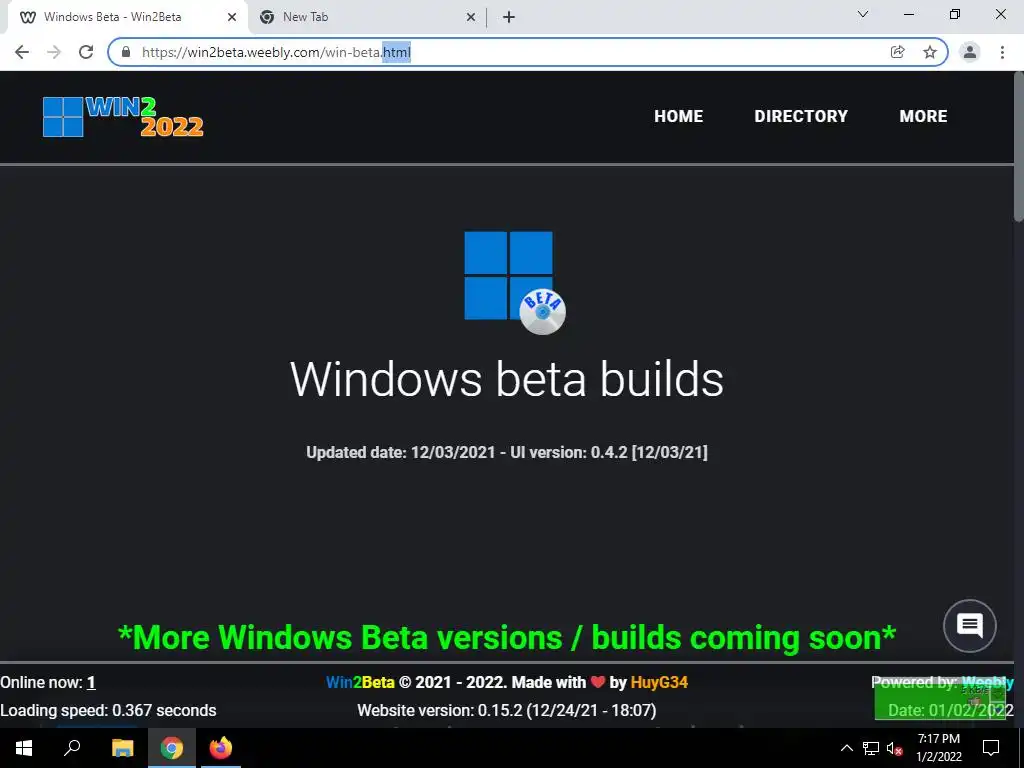Screen dimensions: 1024x768
Task: Open a new tab with the plus button
Action: point(509,17)
